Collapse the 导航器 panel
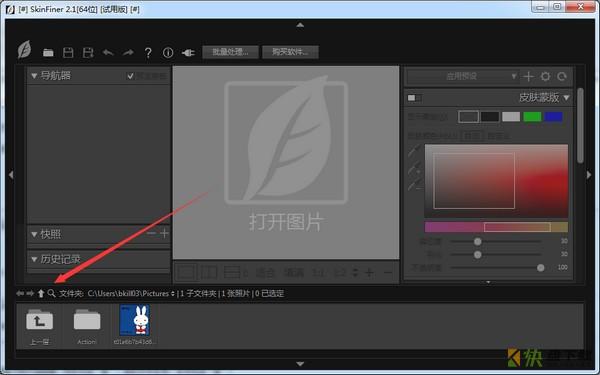The image size is (600, 375). (x=34, y=76)
